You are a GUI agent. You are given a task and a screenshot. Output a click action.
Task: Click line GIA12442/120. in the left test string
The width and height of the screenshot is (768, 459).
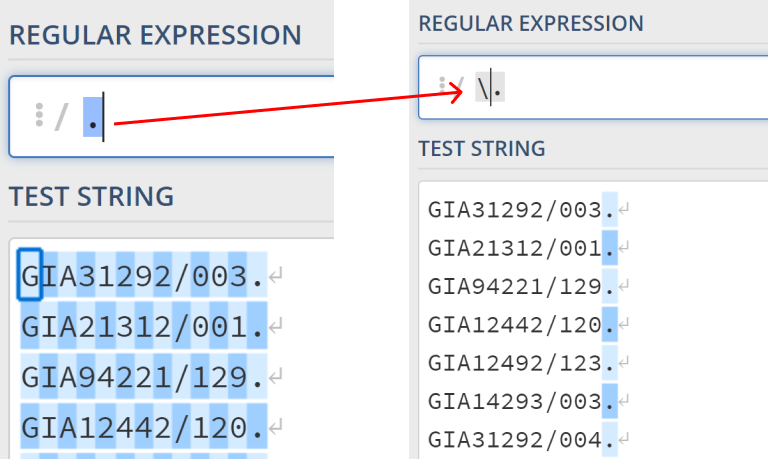point(142,428)
